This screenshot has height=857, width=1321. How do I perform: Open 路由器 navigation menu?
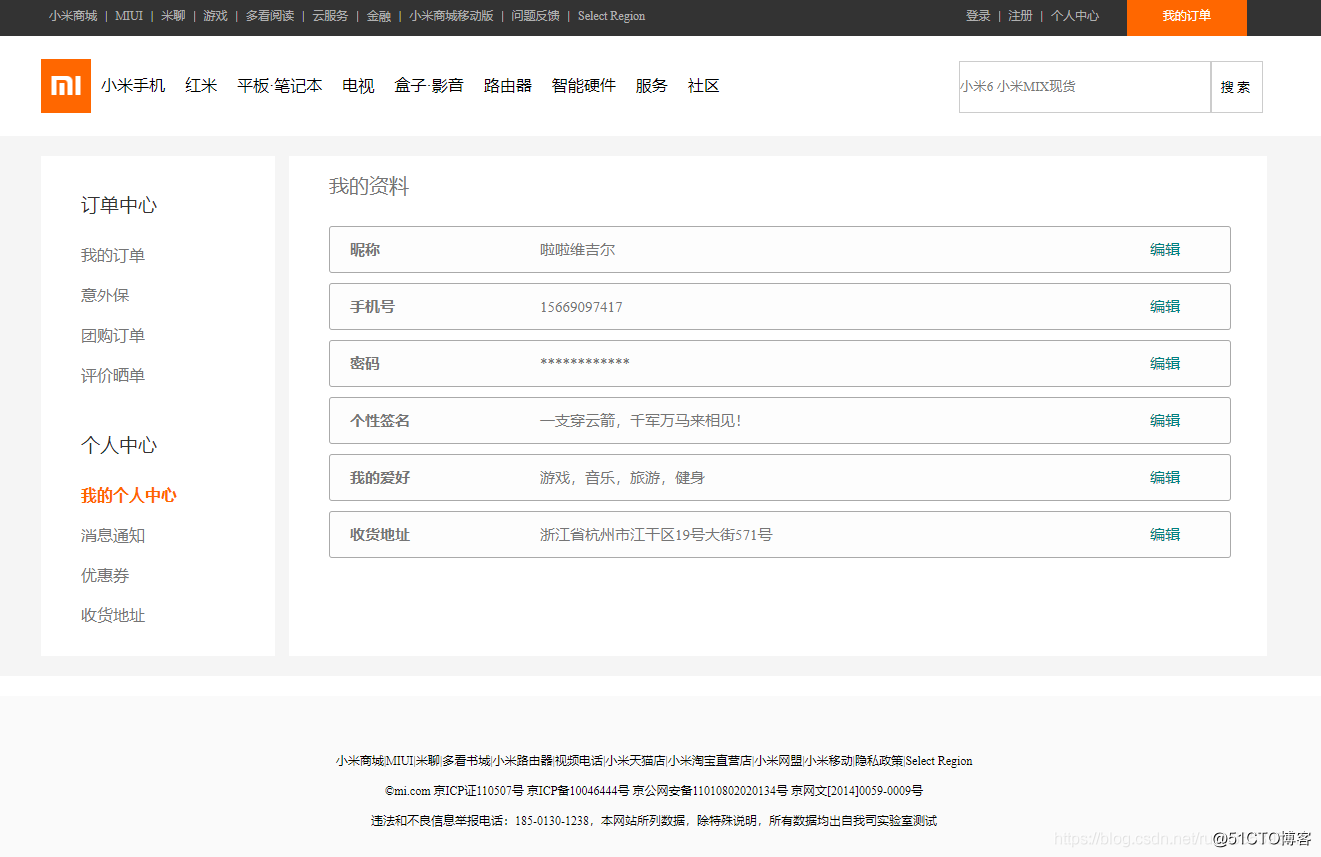click(x=508, y=86)
